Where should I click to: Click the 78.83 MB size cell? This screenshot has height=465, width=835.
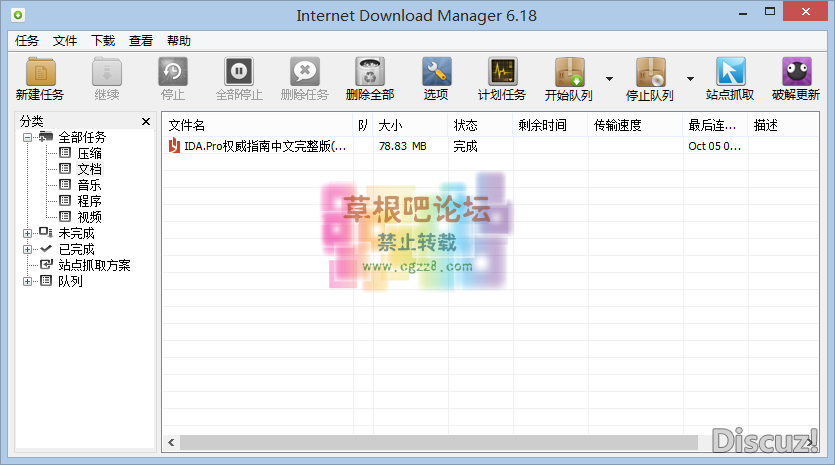(x=403, y=146)
